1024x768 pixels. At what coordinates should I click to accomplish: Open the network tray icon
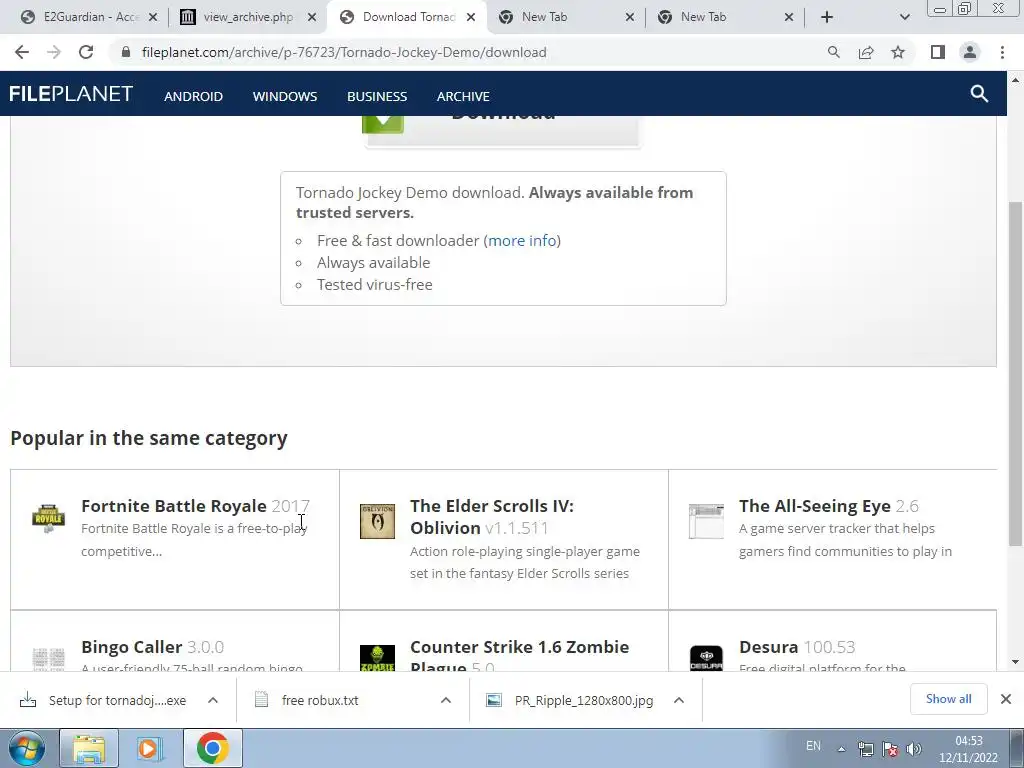point(865,749)
